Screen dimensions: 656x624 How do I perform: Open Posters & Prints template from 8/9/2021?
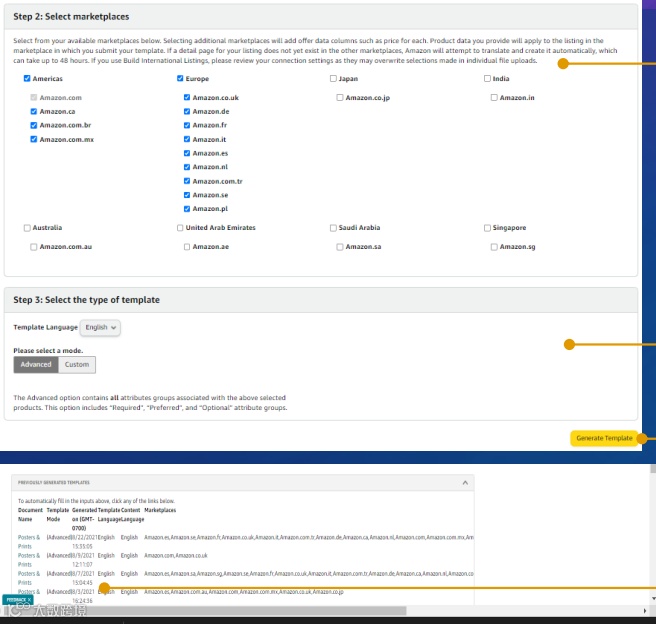point(29,560)
